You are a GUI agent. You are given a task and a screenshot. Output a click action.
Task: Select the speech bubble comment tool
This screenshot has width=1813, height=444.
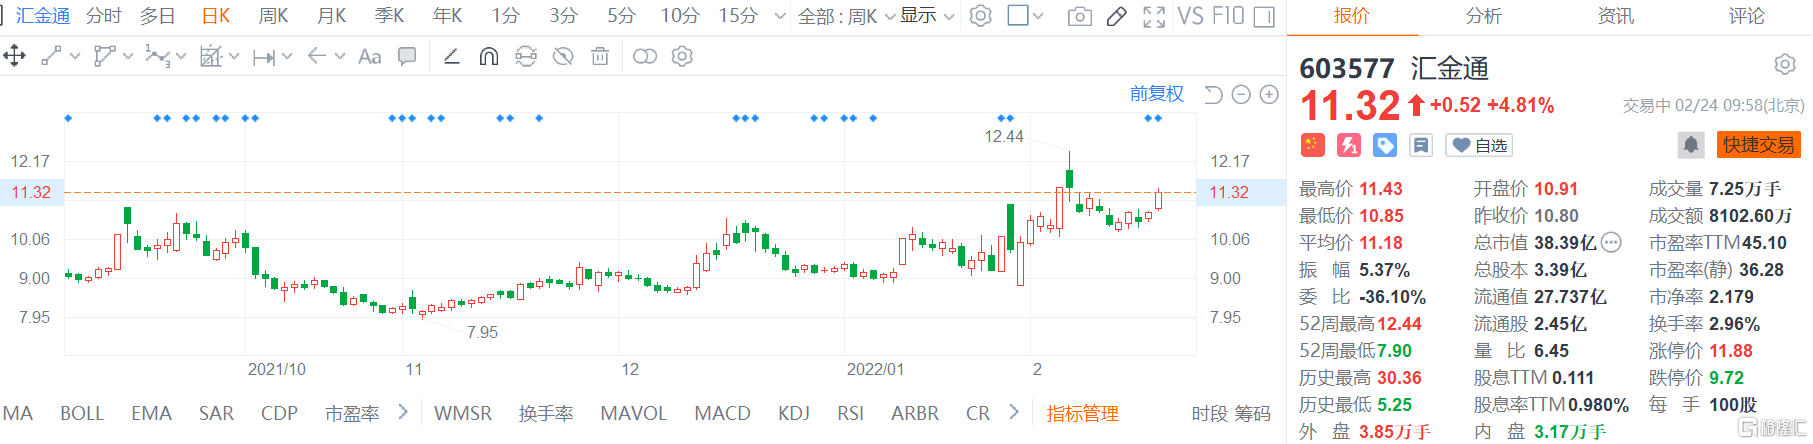(407, 56)
